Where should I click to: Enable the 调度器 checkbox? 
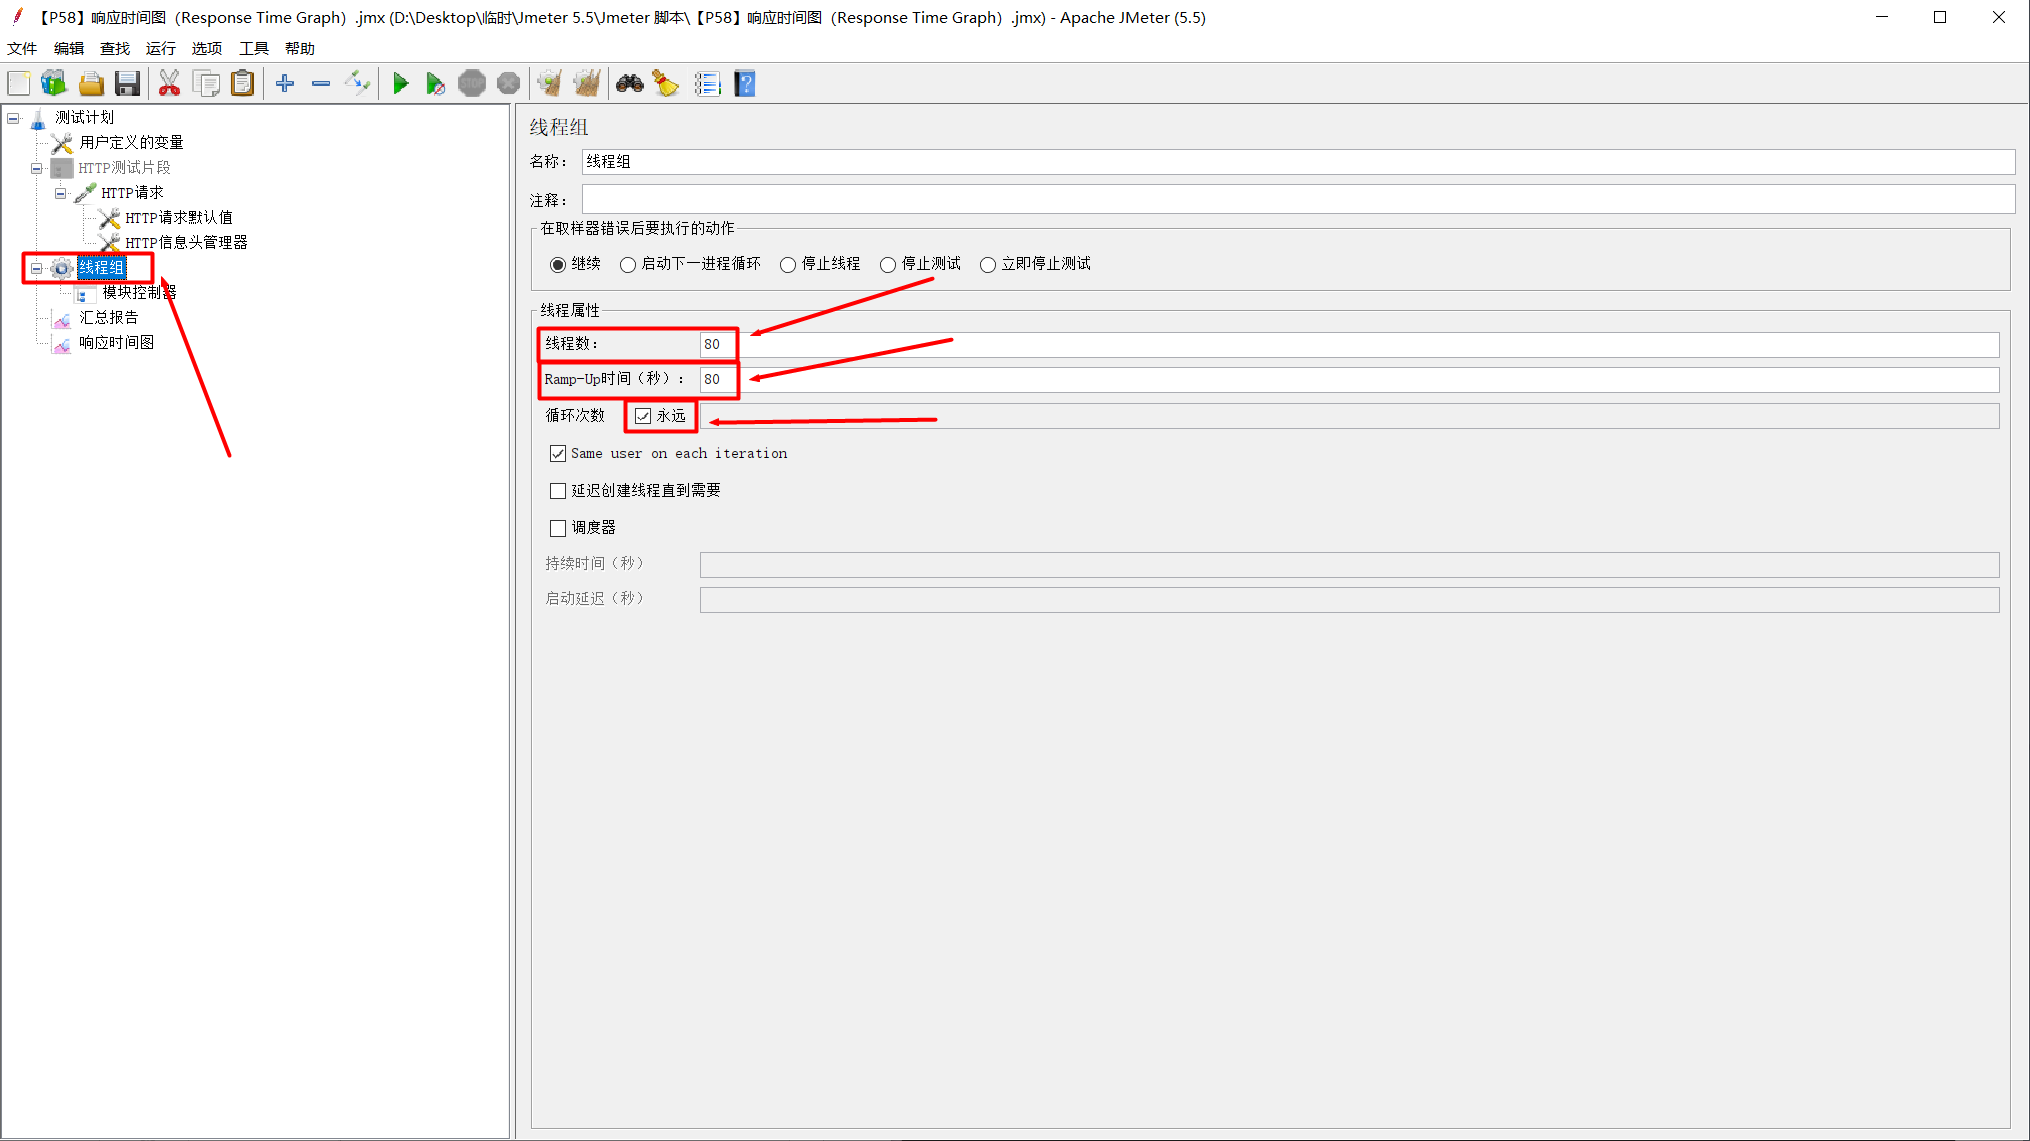pos(558,528)
